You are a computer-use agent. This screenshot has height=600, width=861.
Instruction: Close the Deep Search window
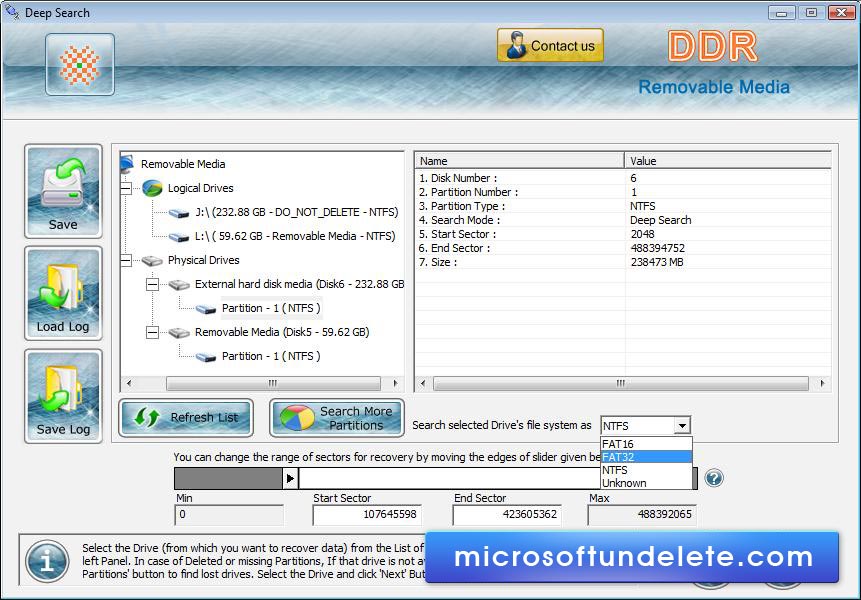click(x=841, y=12)
